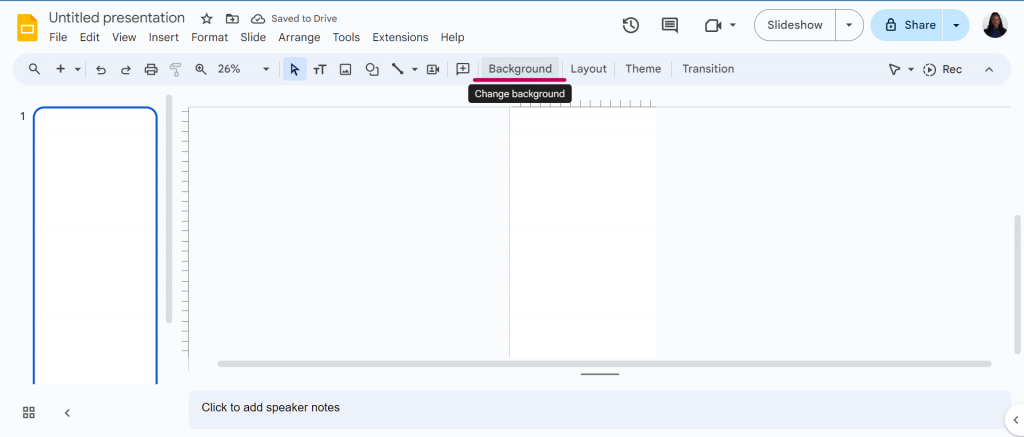The height and width of the screenshot is (437, 1024).
Task: Select the Text box tool
Action: click(x=319, y=69)
